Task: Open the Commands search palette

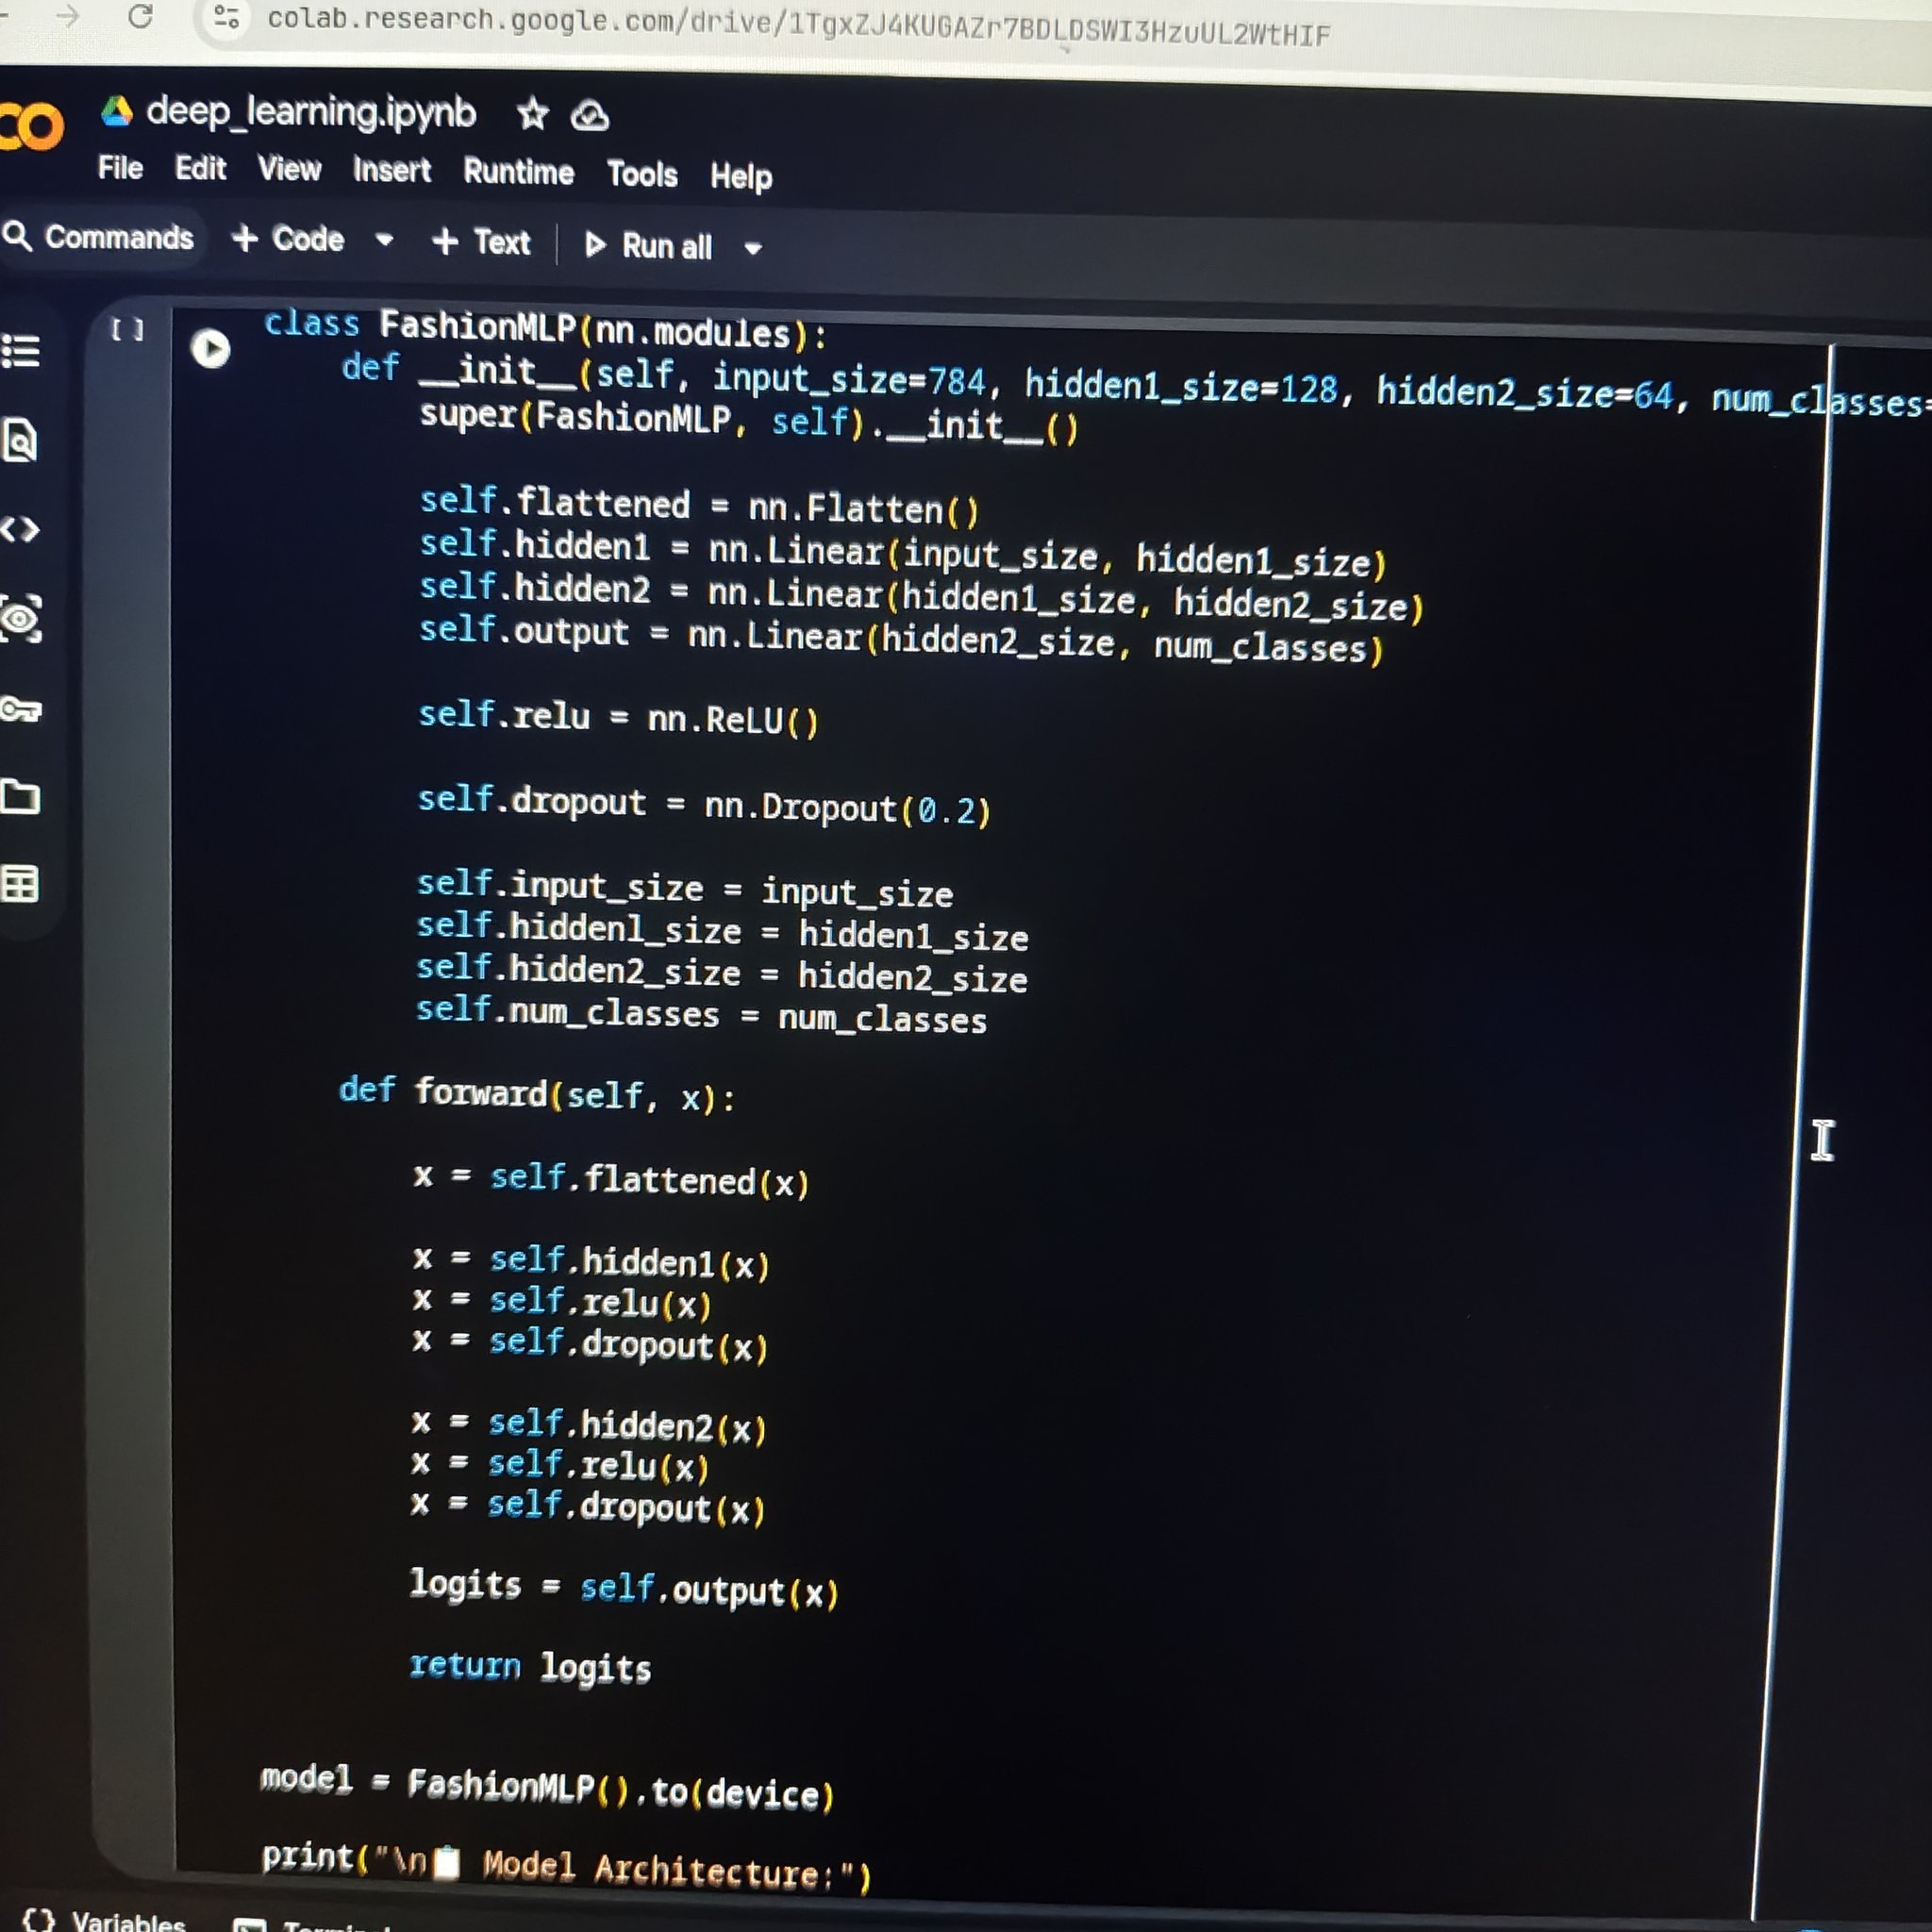Action: coord(99,237)
